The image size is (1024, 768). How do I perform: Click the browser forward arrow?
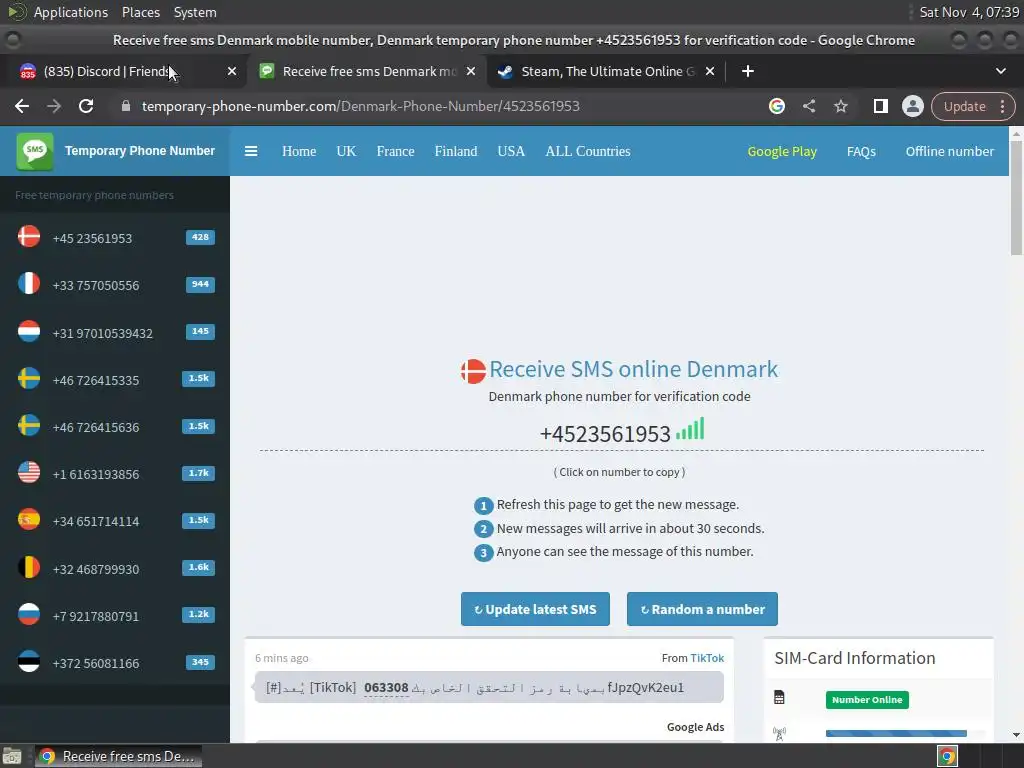54,106
